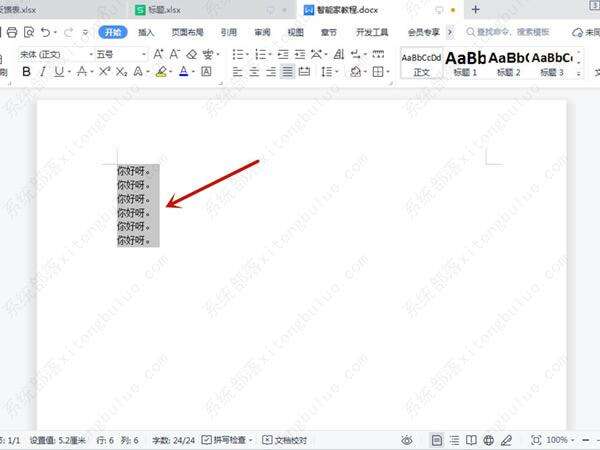Screen dimensions: 600x450
Task: Open the 引用 ribbon tab
Action: click(x=229, y=33)
